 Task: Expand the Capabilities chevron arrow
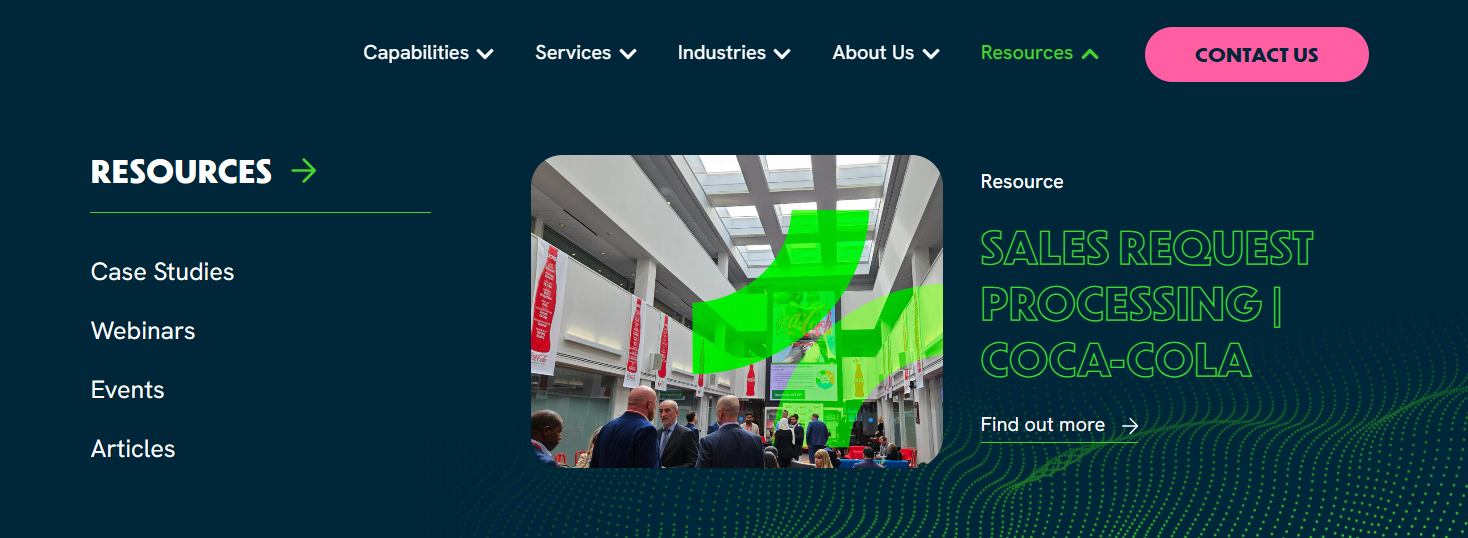(485, 54)
